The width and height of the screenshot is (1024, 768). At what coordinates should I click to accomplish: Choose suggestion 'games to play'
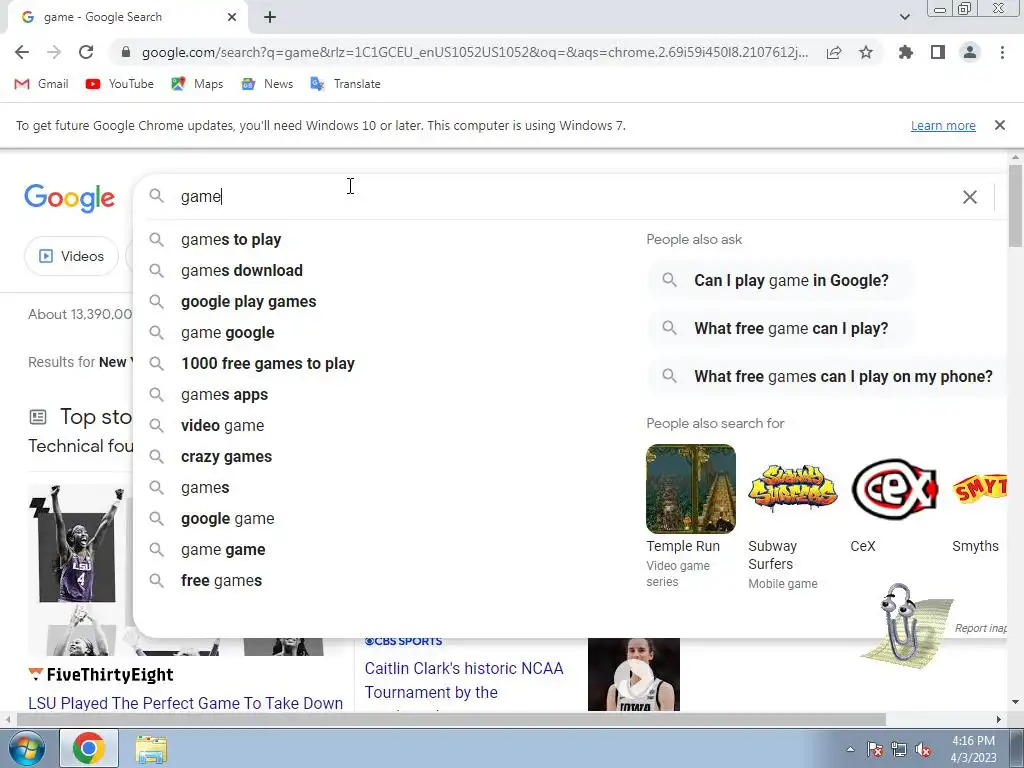[x=231, y=240]
